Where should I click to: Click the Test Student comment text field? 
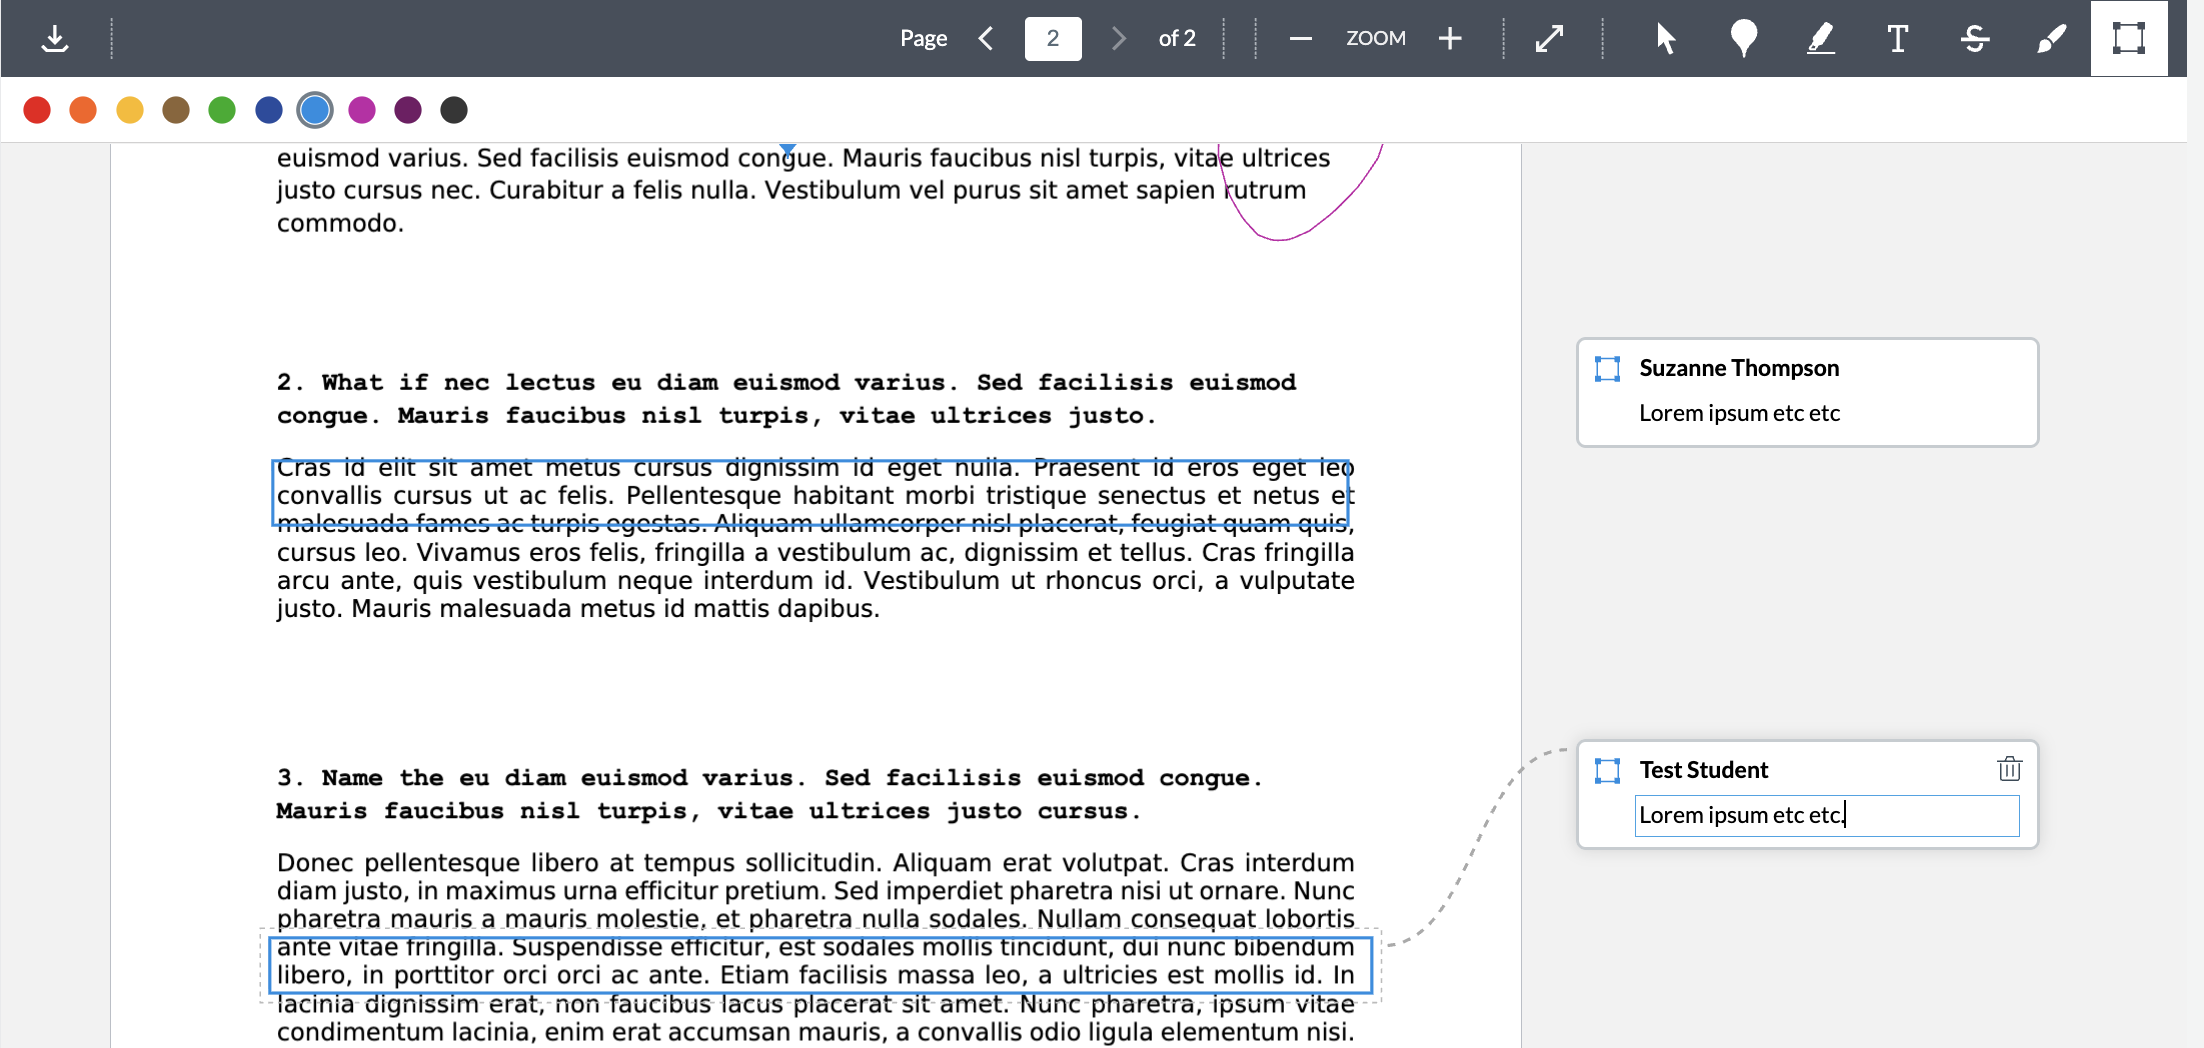click(x=1827, y=815)
